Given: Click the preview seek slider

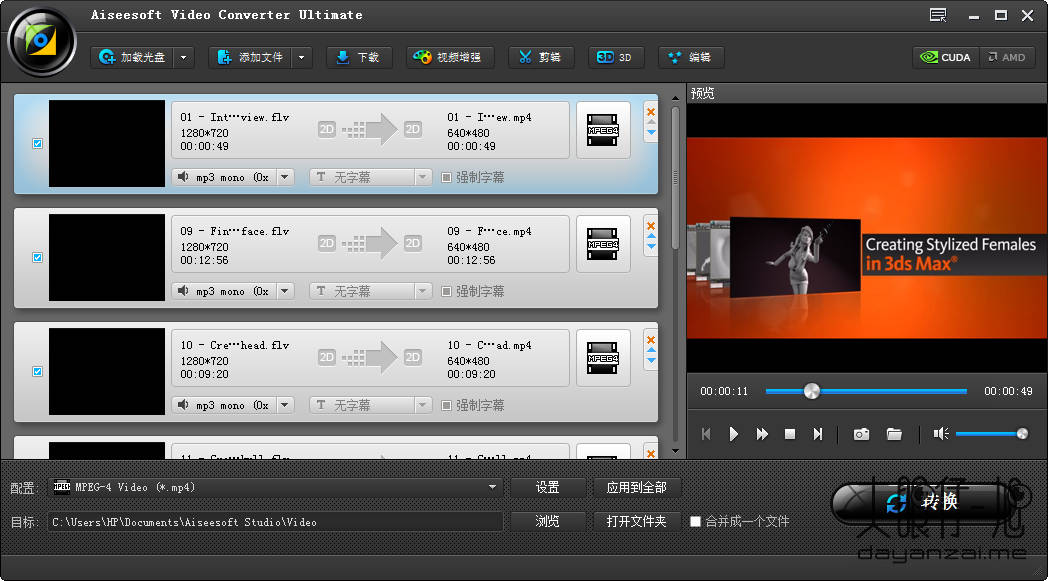Looking at the screenshot, I should pos(866,391).
